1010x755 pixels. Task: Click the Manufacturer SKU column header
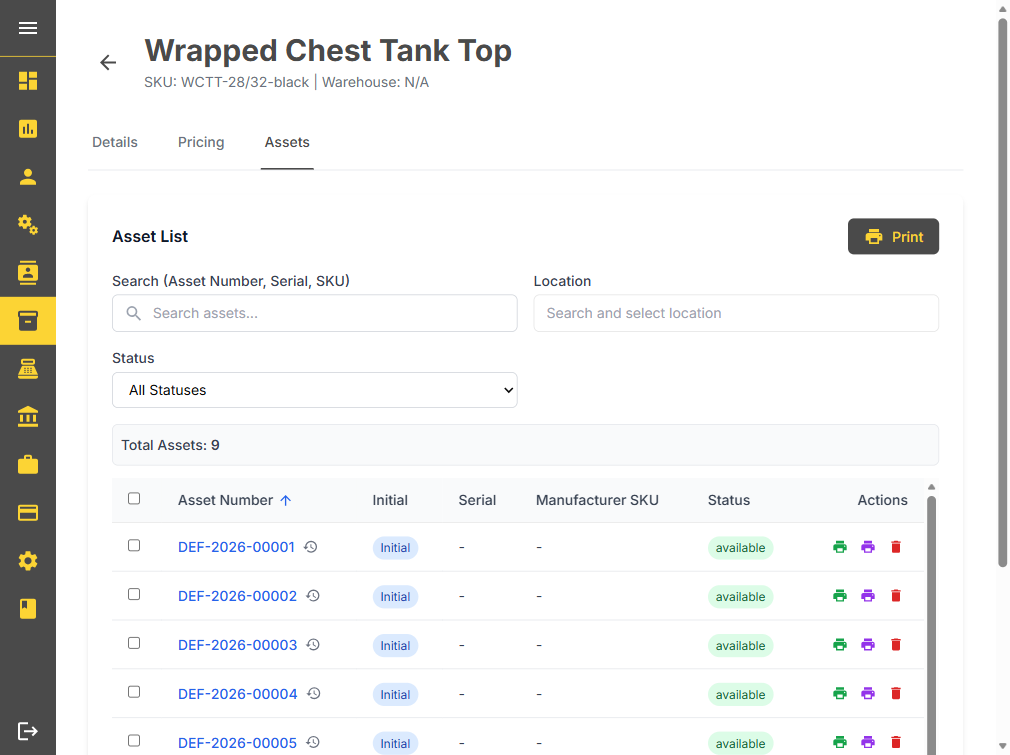point(597,501)
